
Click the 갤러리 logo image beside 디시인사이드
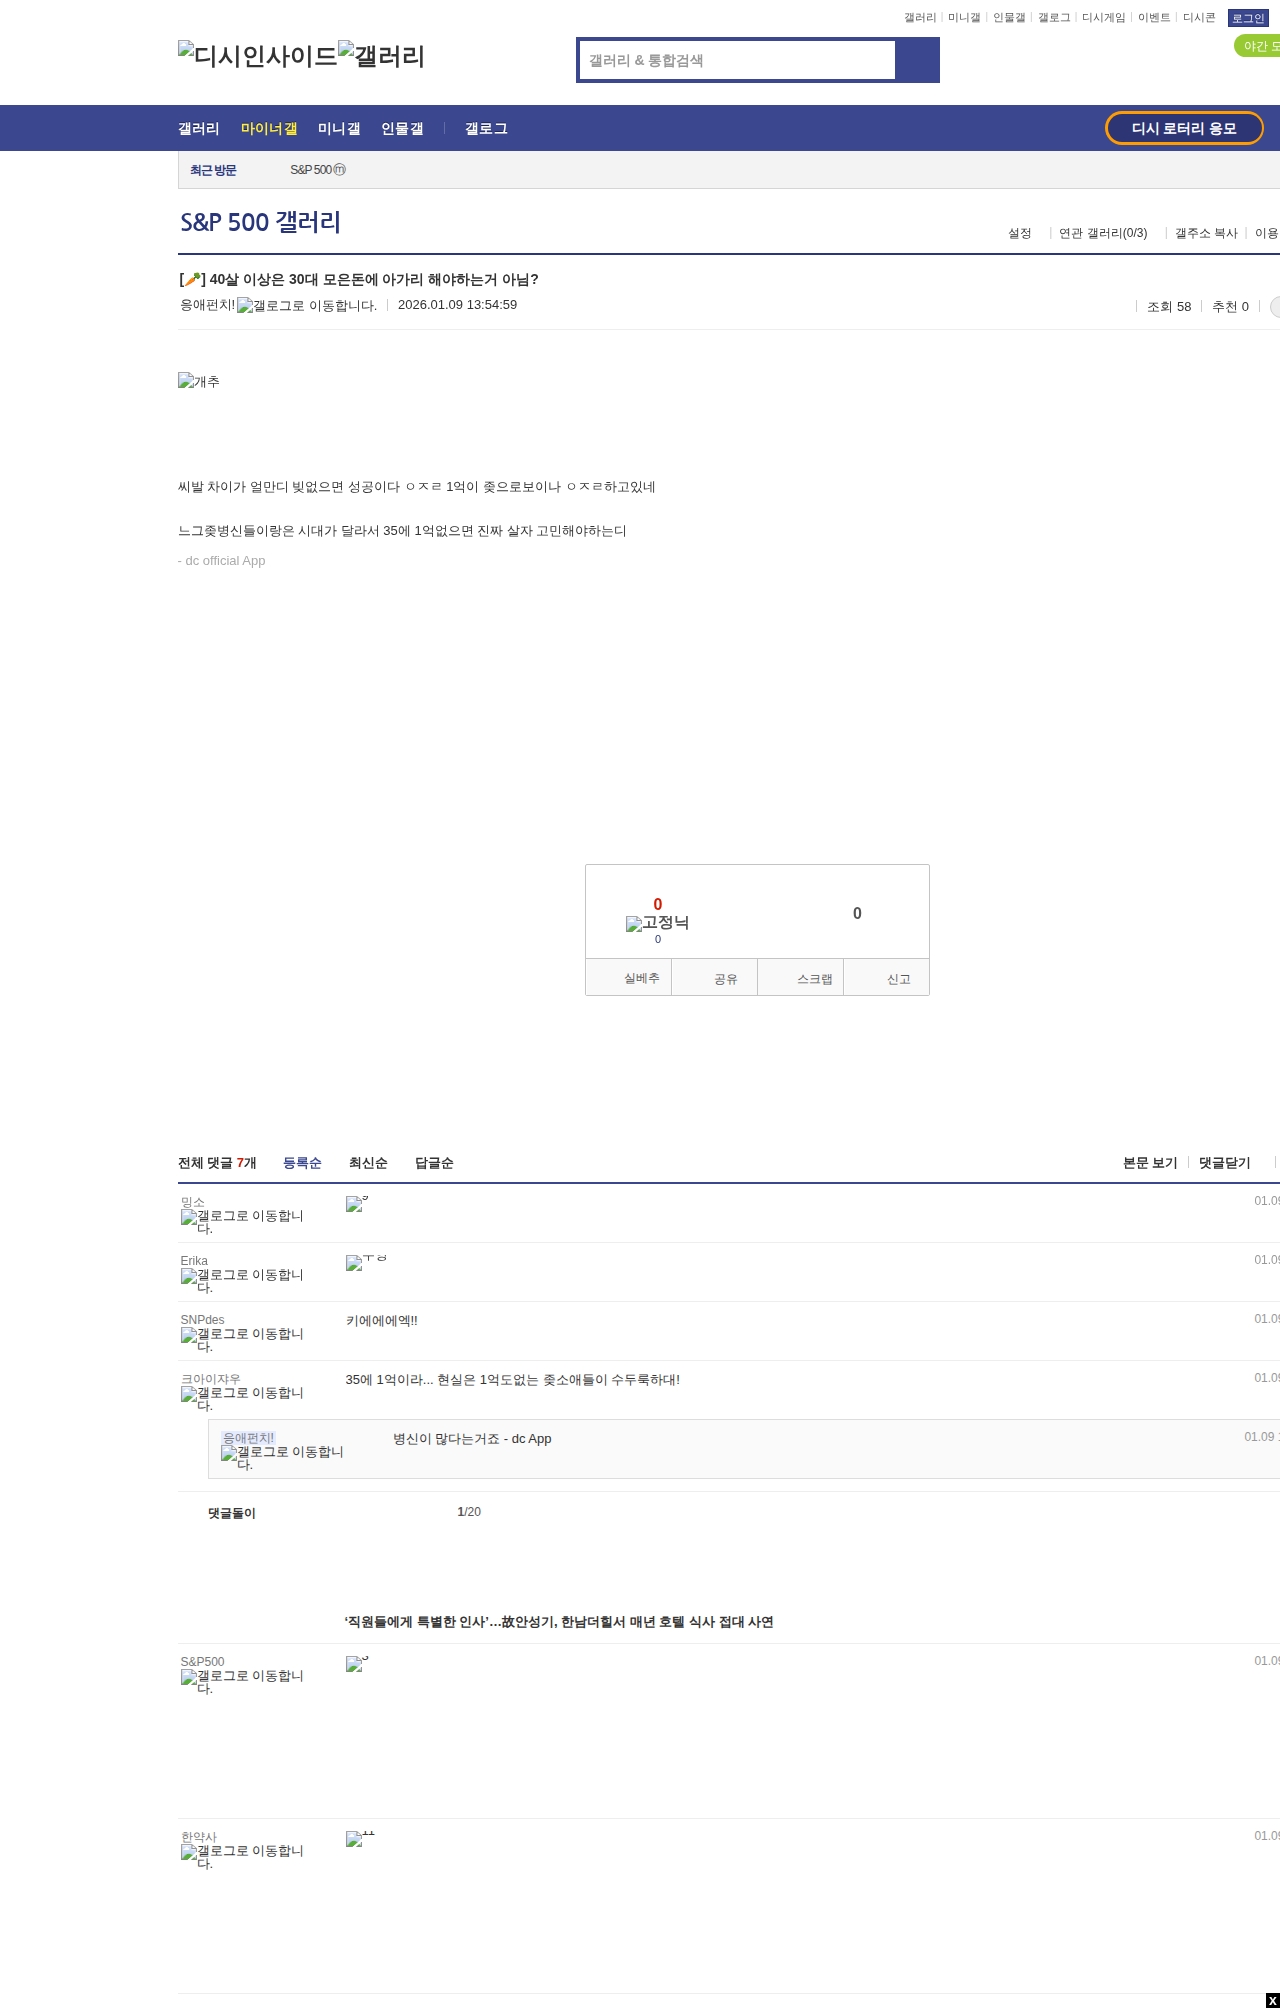point(382,56)
